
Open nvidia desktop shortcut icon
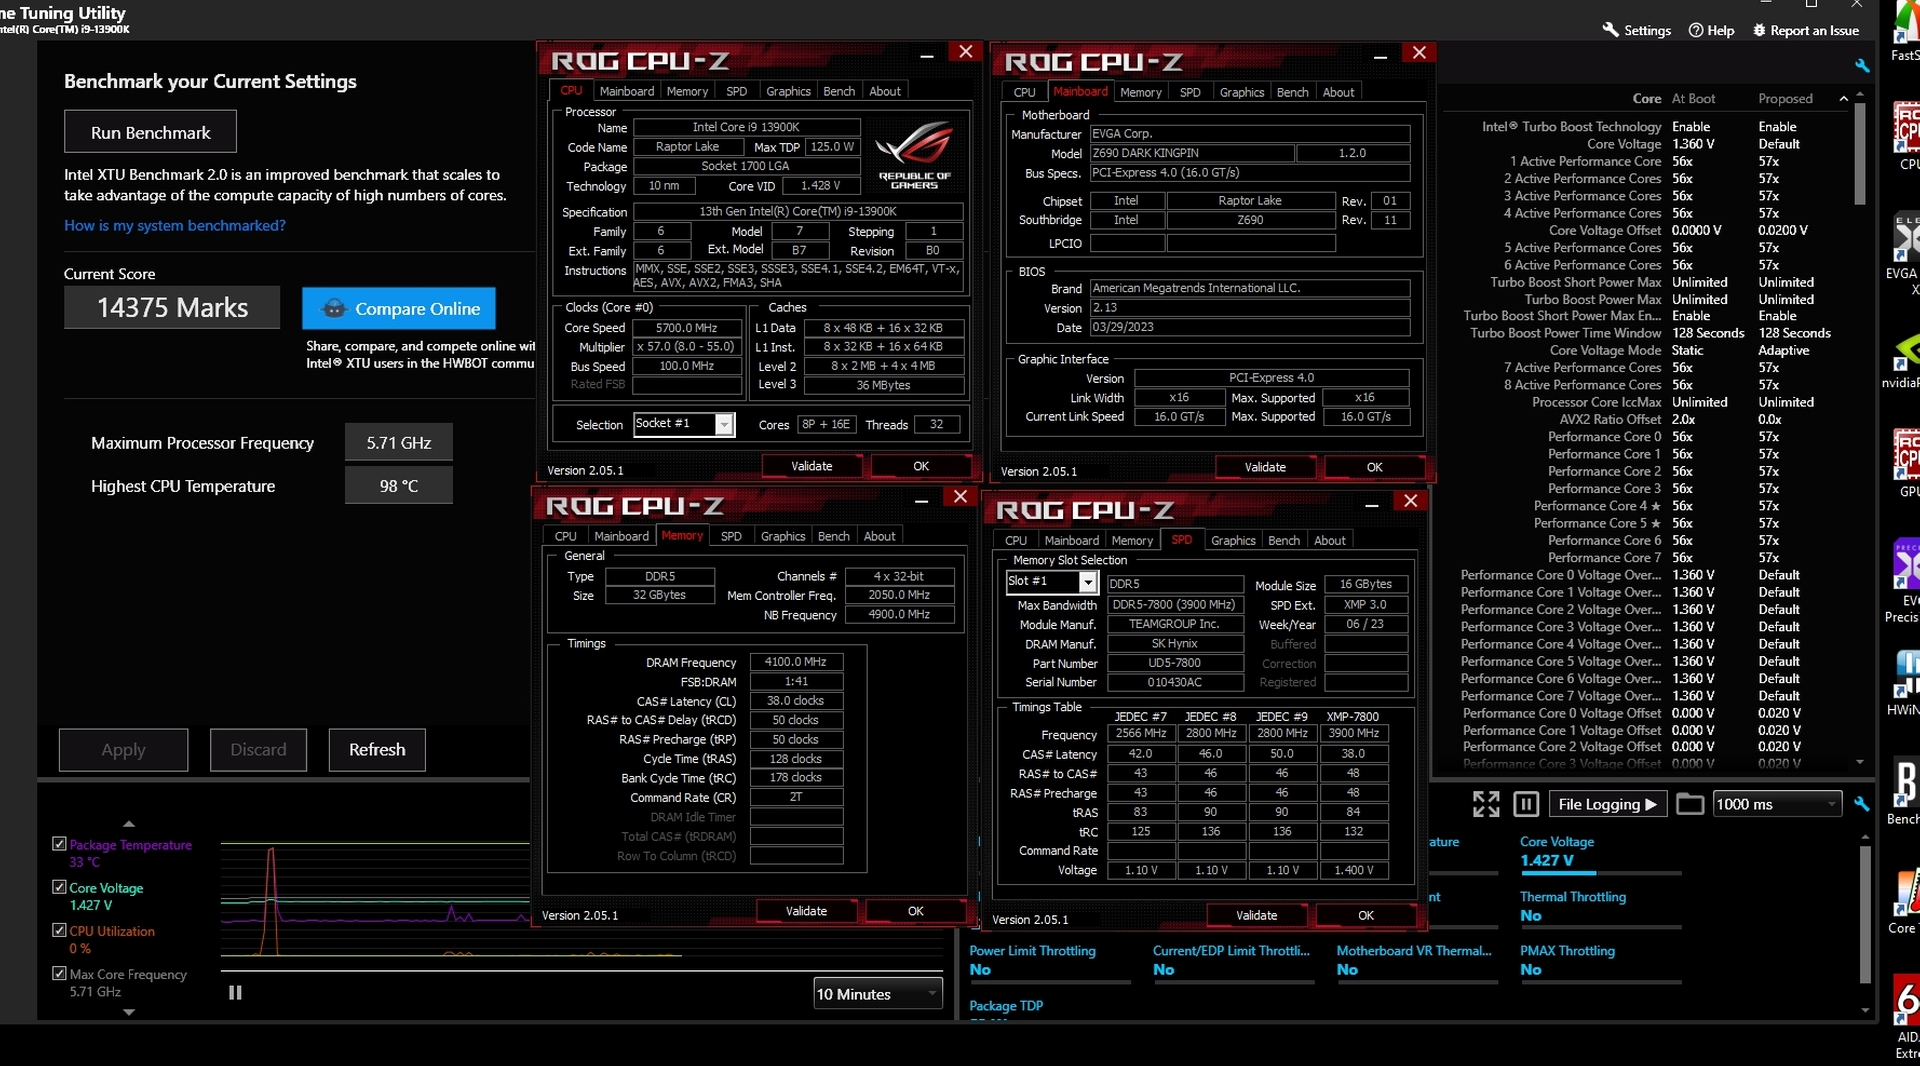pyautogui.click(x=1905, y=352)
